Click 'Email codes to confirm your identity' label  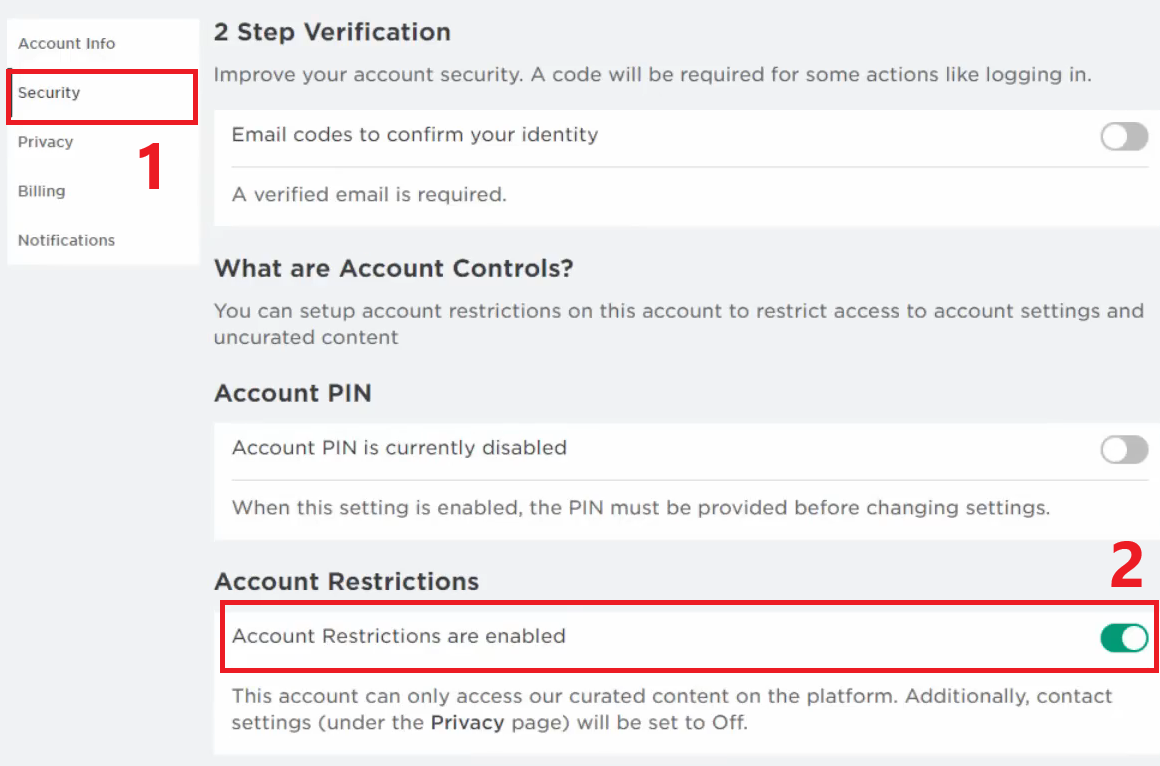pos(414,135)
